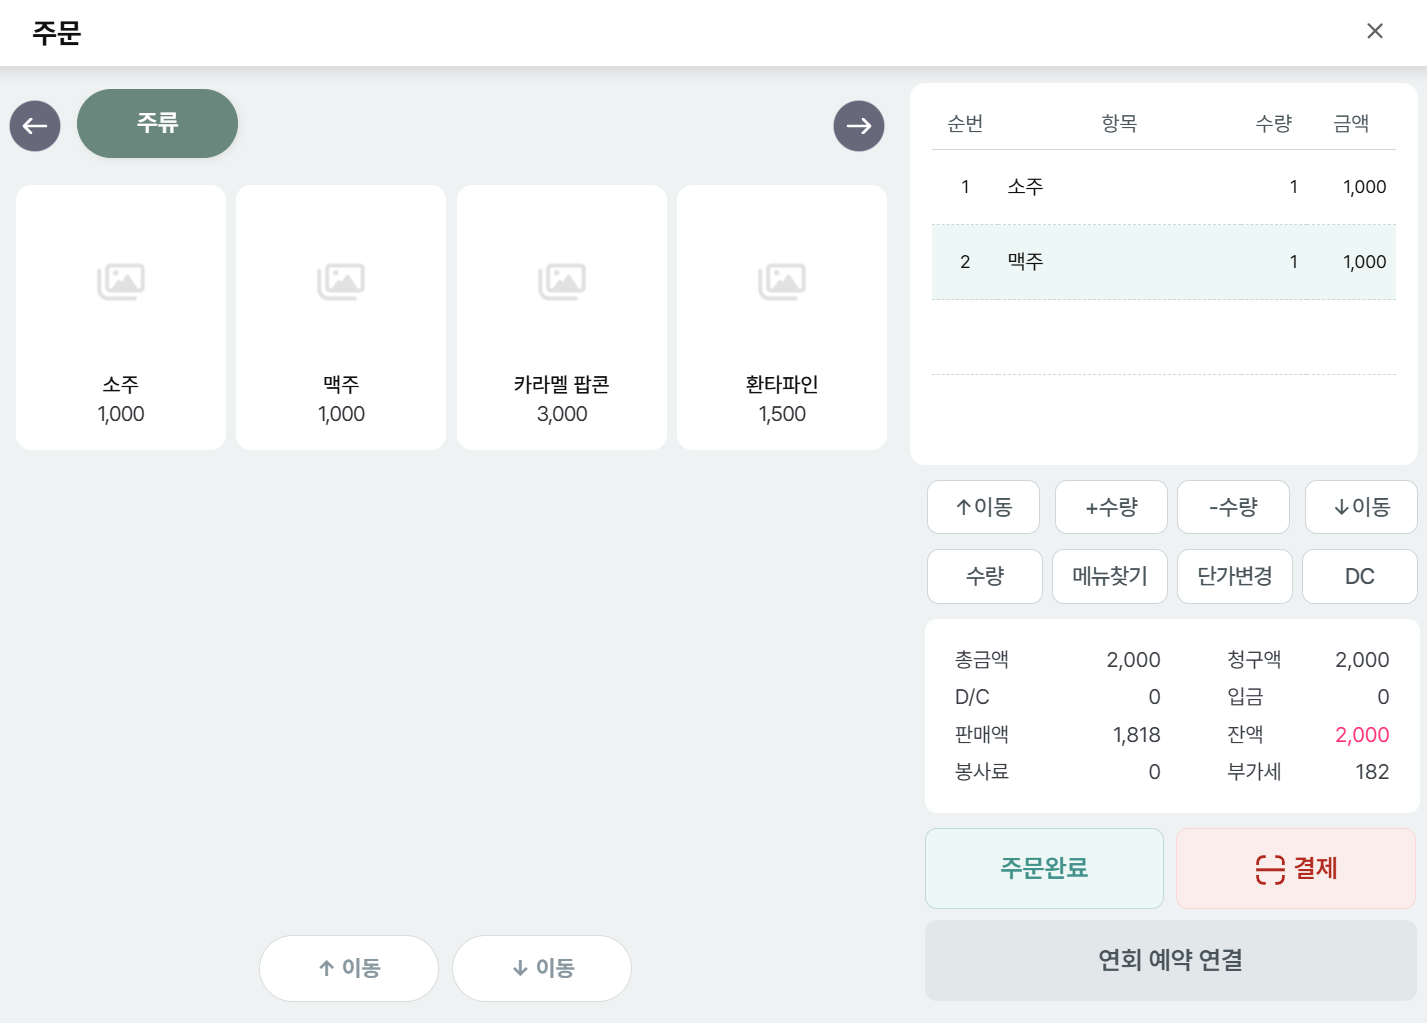The width and height of the screenshot is (1427, 1023).
Task: Select the 맥주 row in order list
Action: 1163,262
